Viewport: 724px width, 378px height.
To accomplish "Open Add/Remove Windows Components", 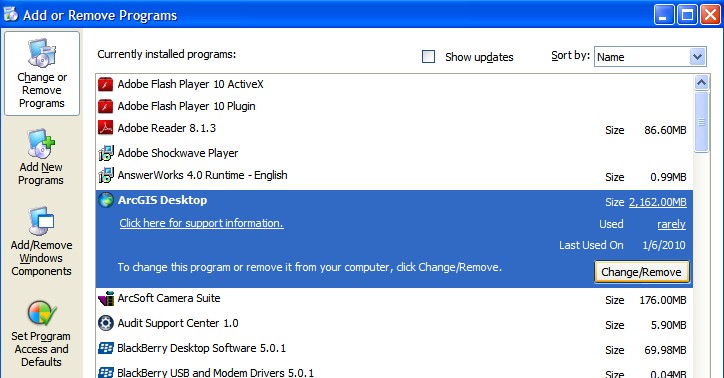I will (x=42, y=242).
